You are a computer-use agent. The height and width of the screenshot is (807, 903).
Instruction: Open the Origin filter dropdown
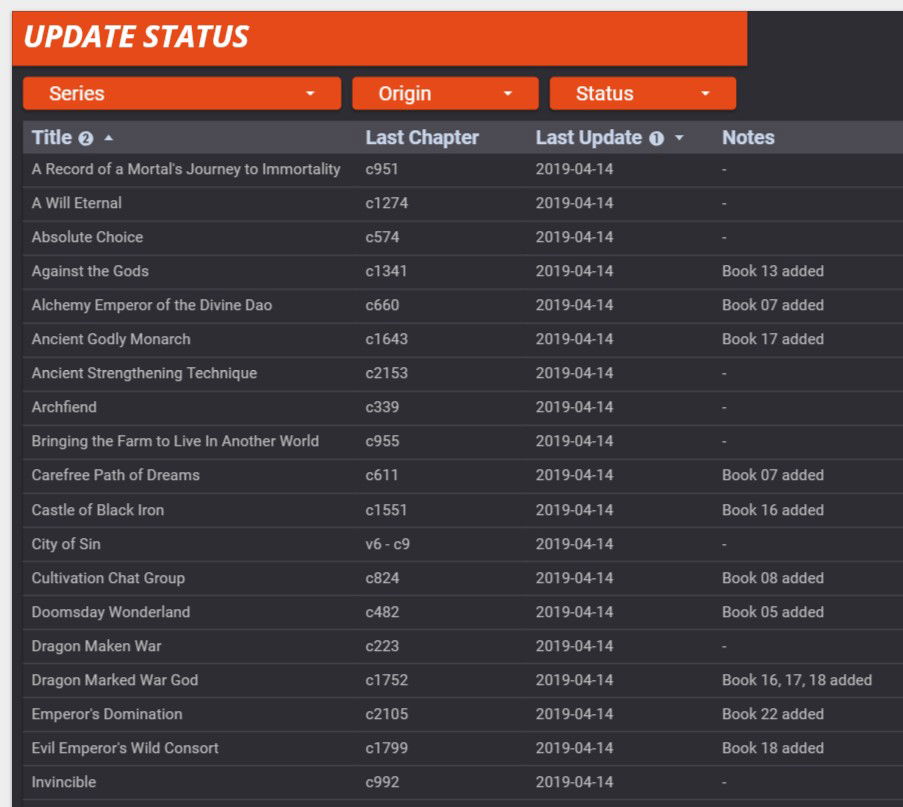[x=445, y=93]
